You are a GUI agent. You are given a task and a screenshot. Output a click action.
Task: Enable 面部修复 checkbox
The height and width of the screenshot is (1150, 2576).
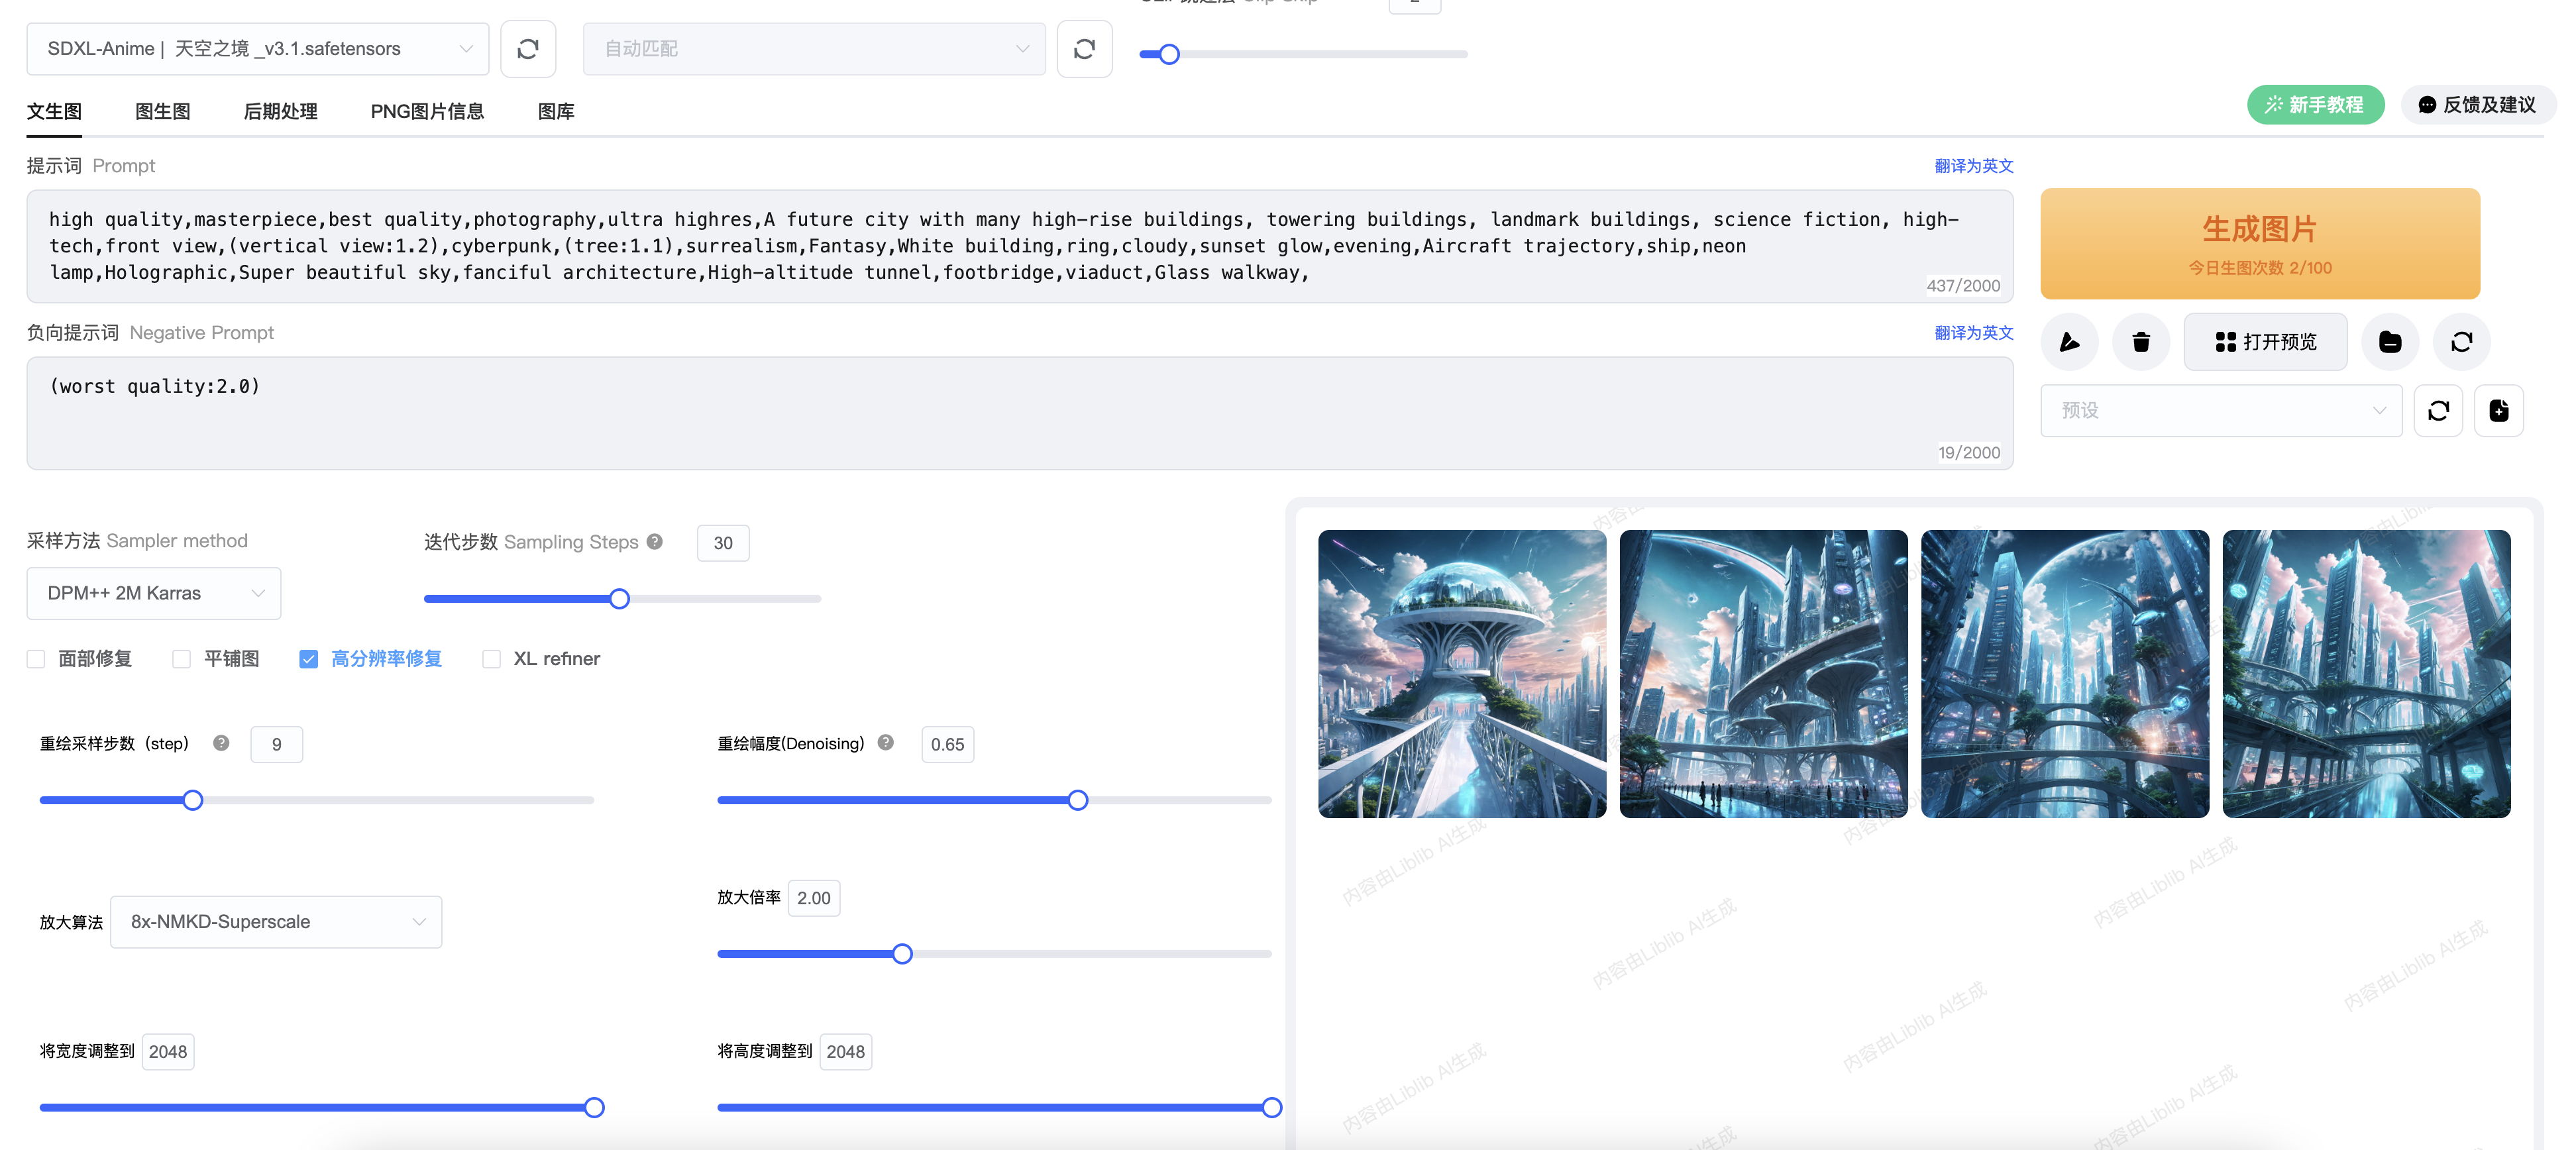[x=36, y=659]
